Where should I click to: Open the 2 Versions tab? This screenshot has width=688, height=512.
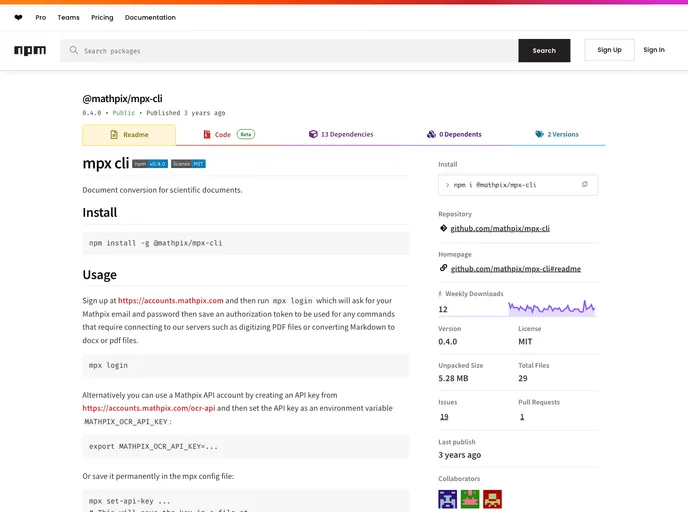(x=557, y=134)
